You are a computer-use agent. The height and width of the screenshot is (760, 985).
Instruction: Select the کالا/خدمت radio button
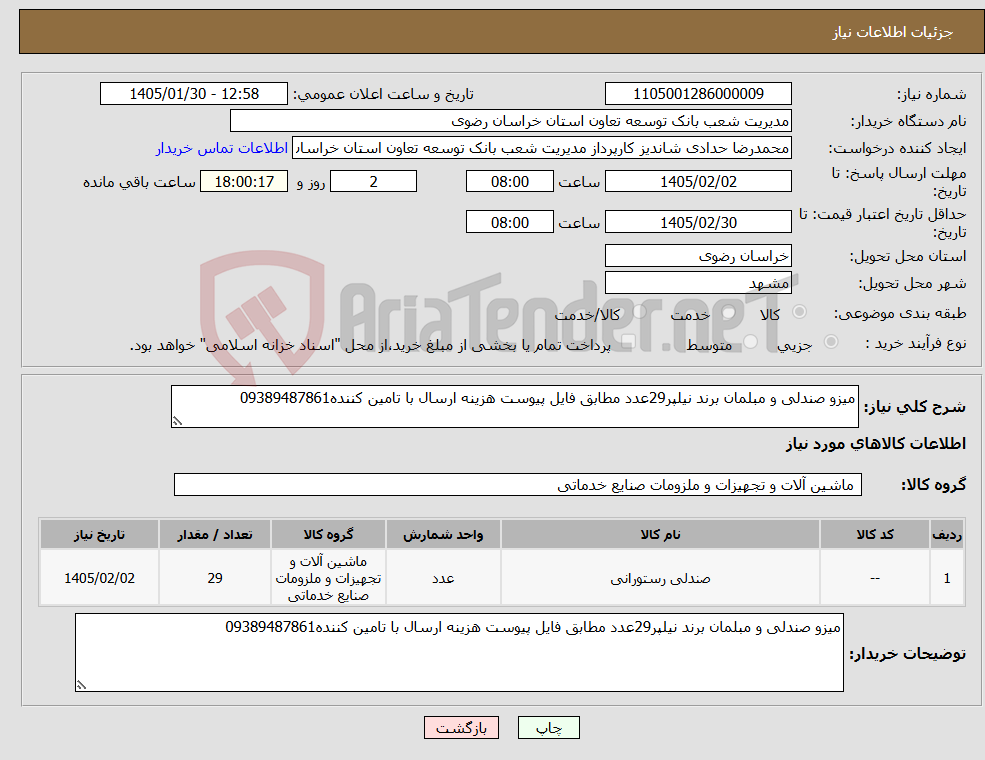pyautogui.click(x=639, y=312)
